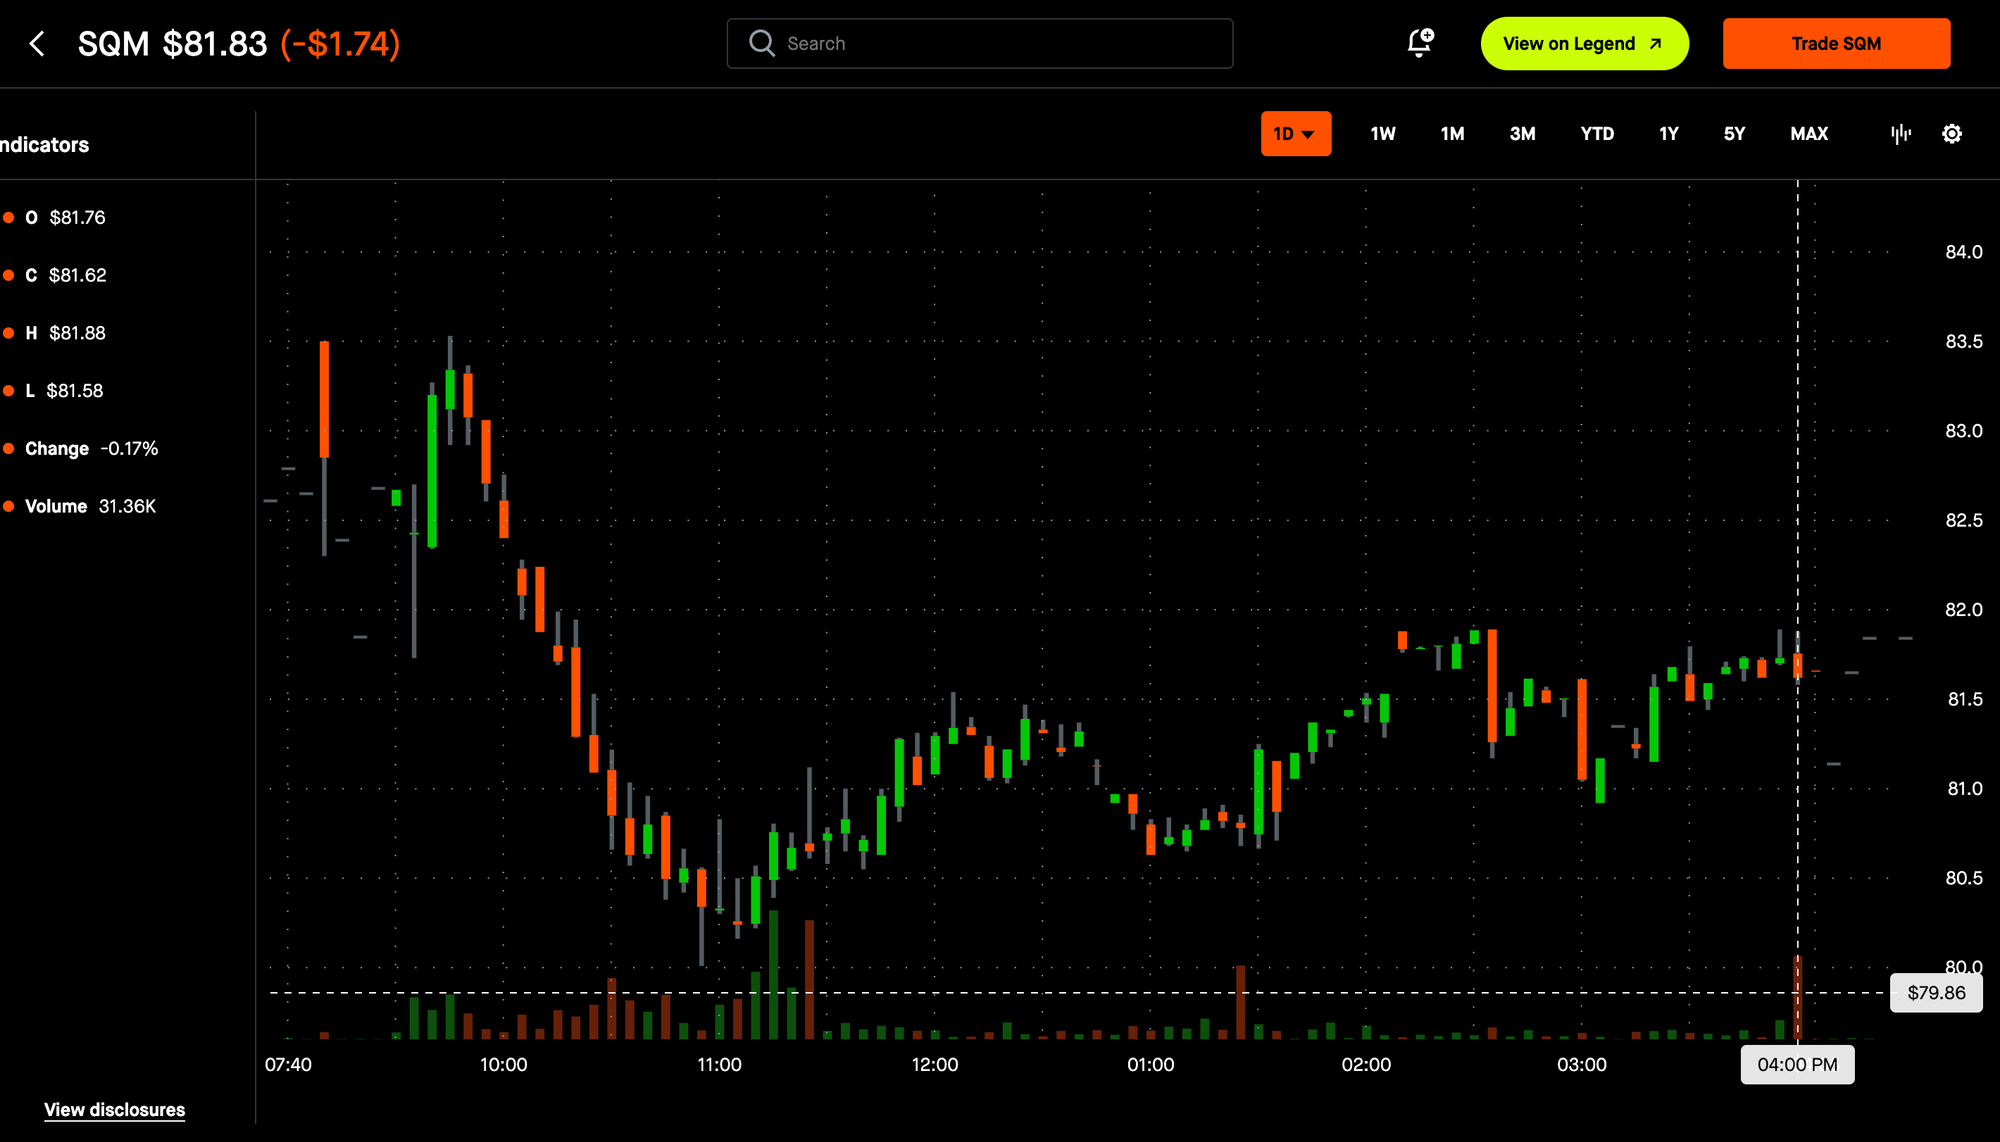The height and width of the screenshot is (1142, 2000).
Task: Click the search magnifier icon
Action: (762, 43)
